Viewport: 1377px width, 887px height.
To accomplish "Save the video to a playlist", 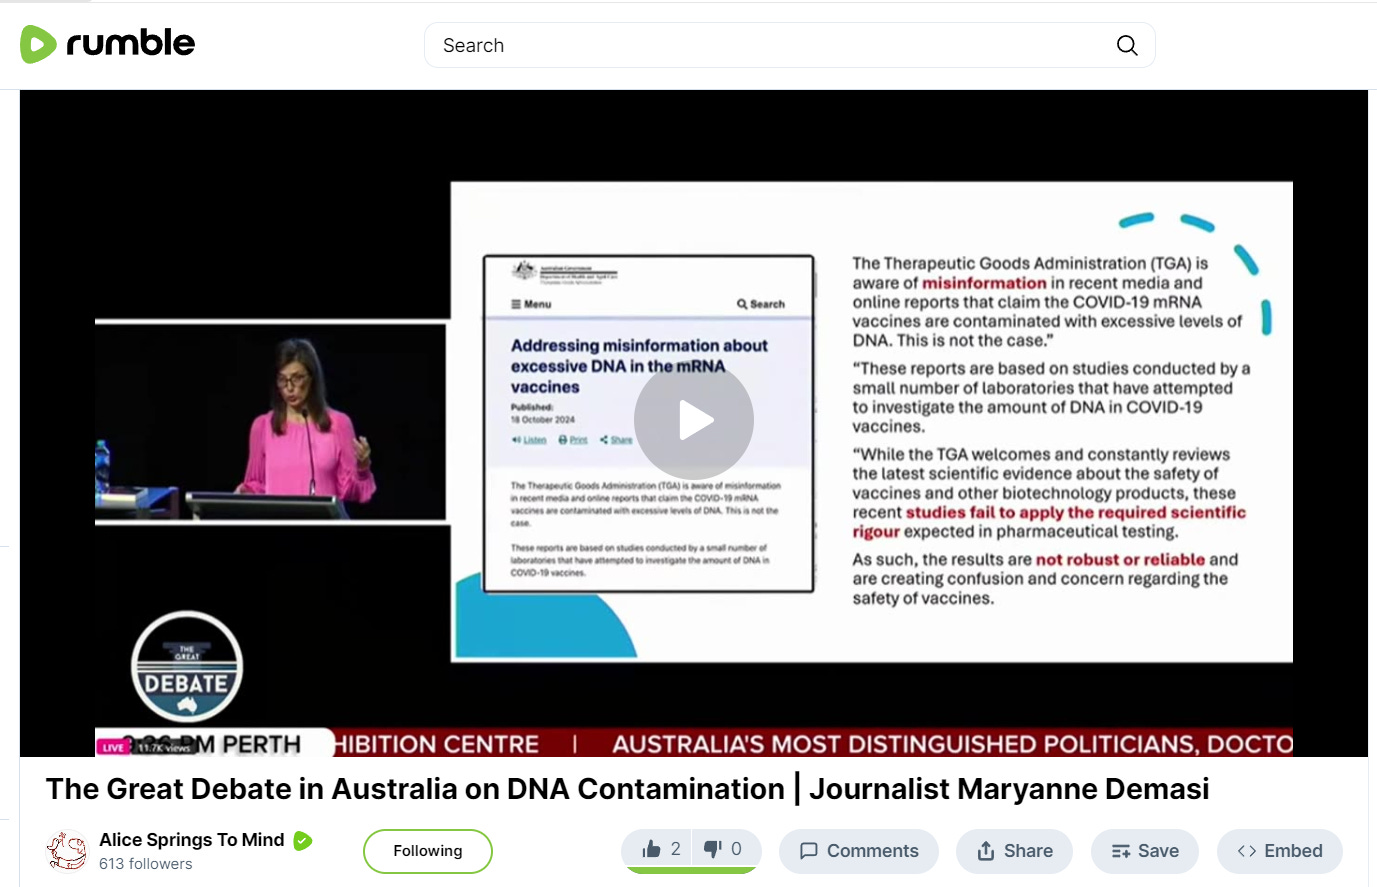I will pos(1145,851).
